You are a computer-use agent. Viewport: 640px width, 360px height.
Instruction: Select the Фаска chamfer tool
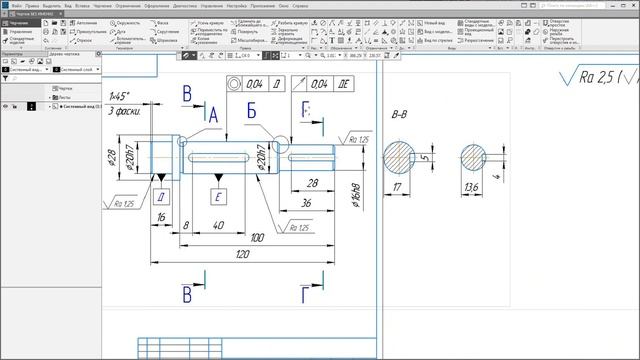click(x=159, y=23)
